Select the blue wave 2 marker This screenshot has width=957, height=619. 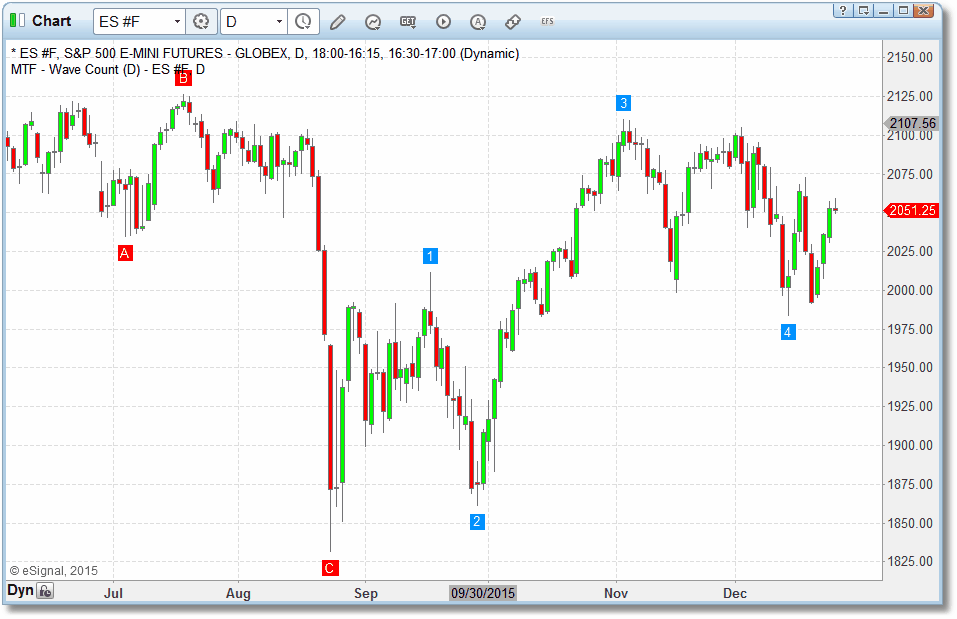click(477, 522)
